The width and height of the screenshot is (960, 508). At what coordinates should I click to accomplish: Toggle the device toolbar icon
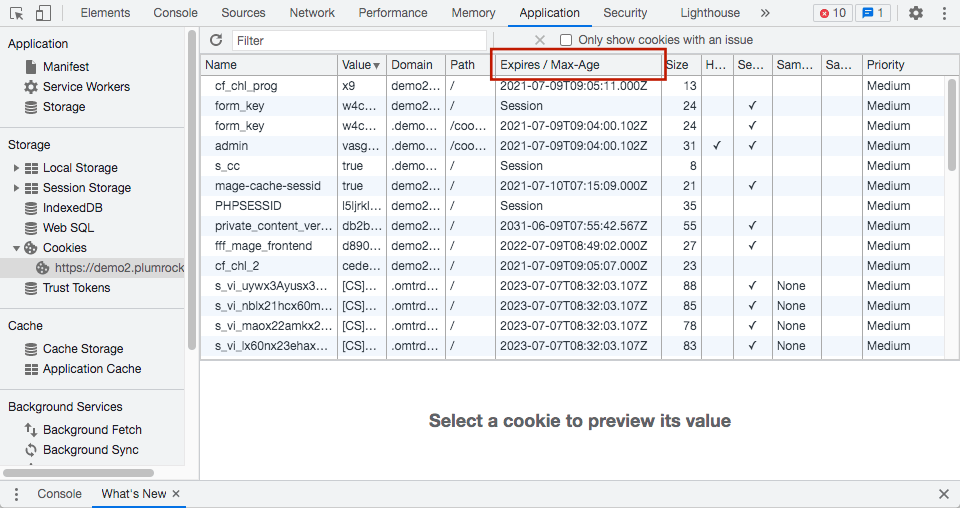pos(43,13)
